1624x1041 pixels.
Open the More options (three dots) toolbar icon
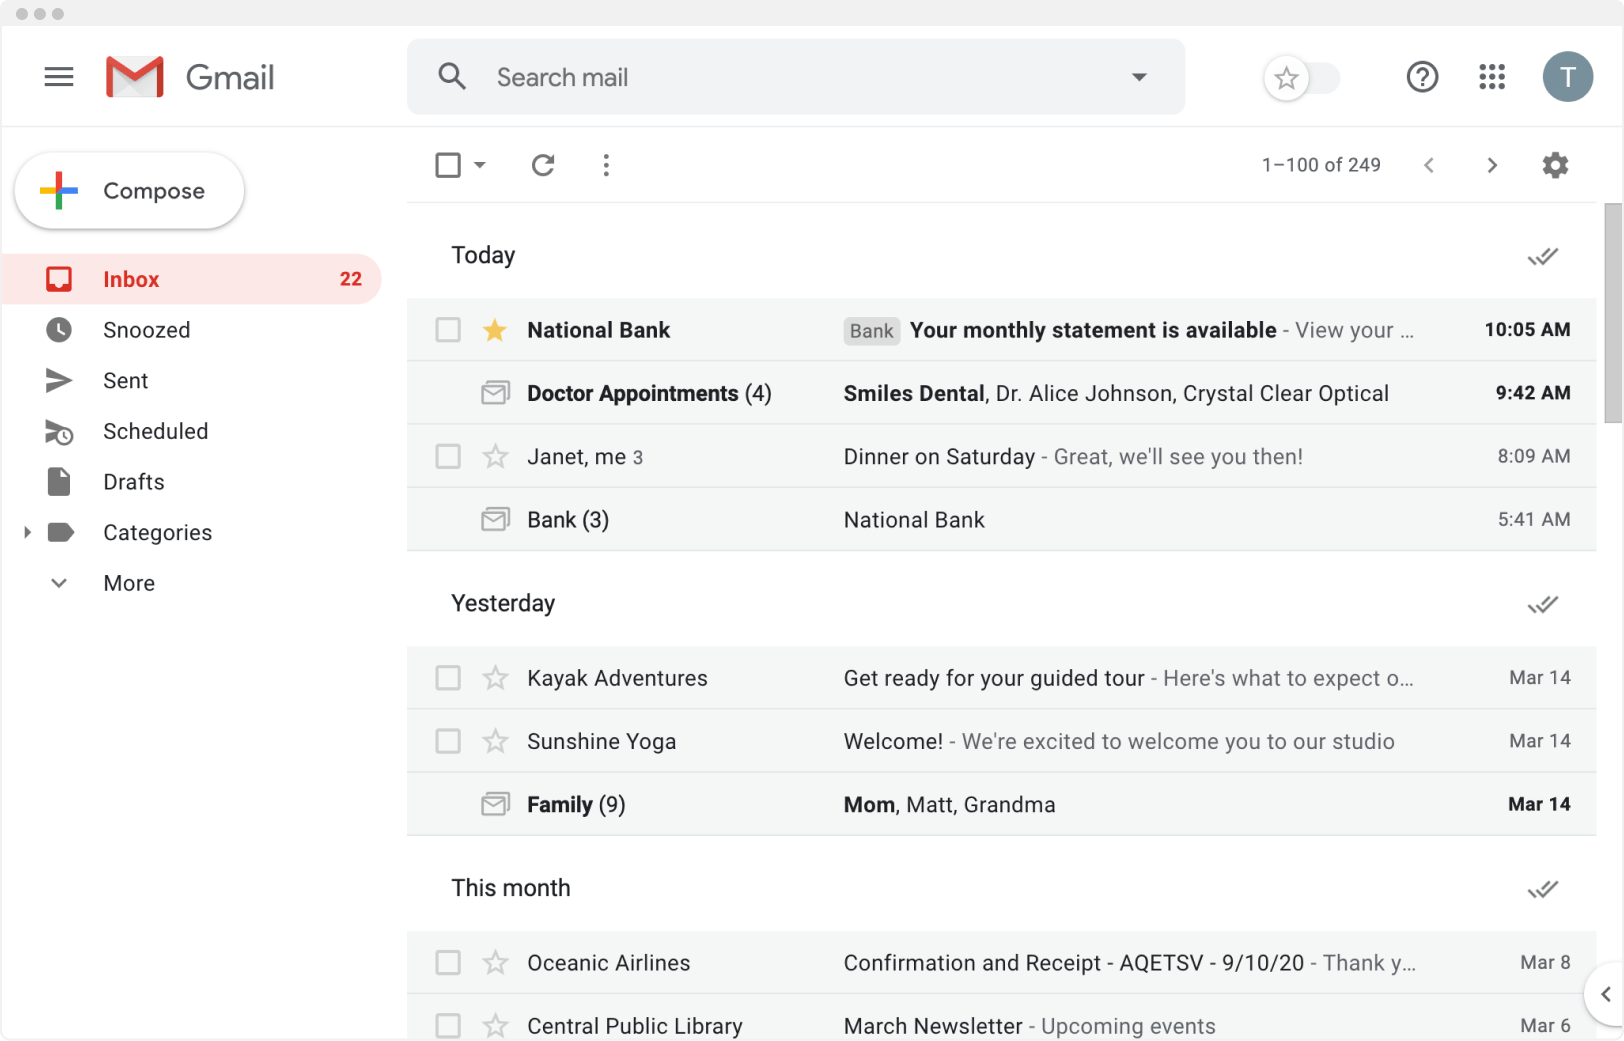pyautogui.click(x=606, y=165)
